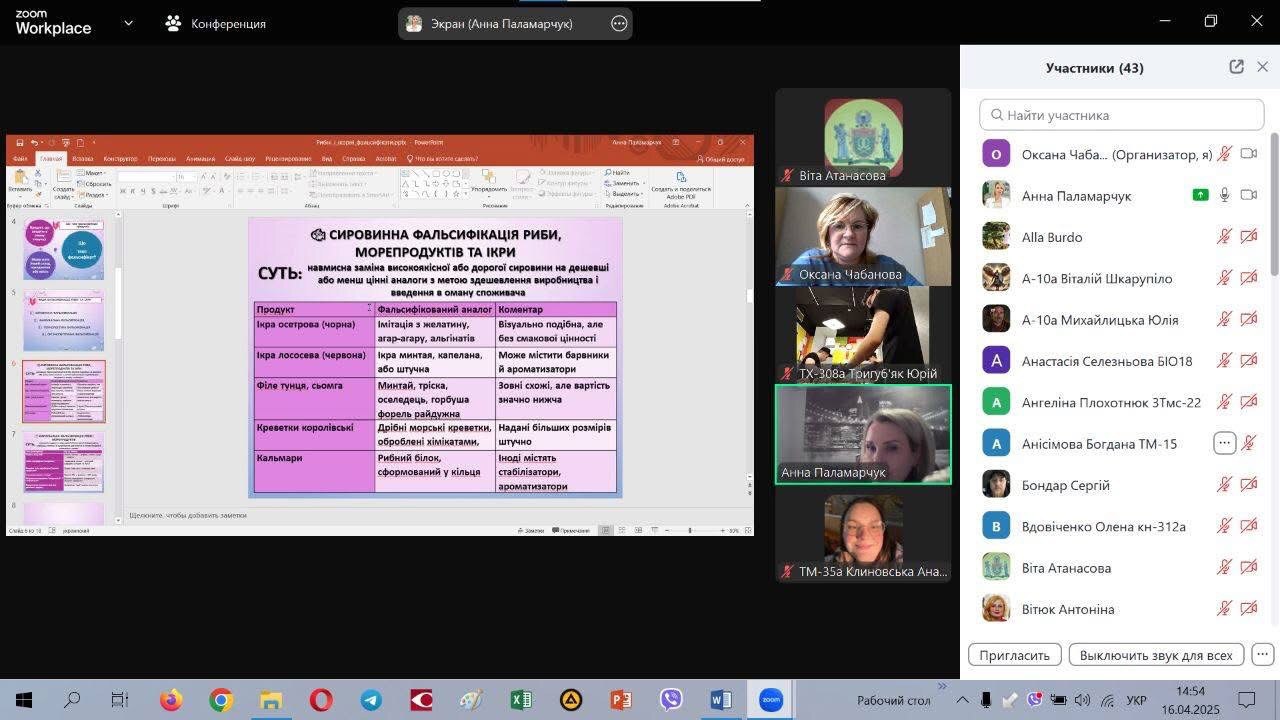
Task: Open the Выделить dropdown in ribbon
Action: pyautogui.click(x=625, y=194)
